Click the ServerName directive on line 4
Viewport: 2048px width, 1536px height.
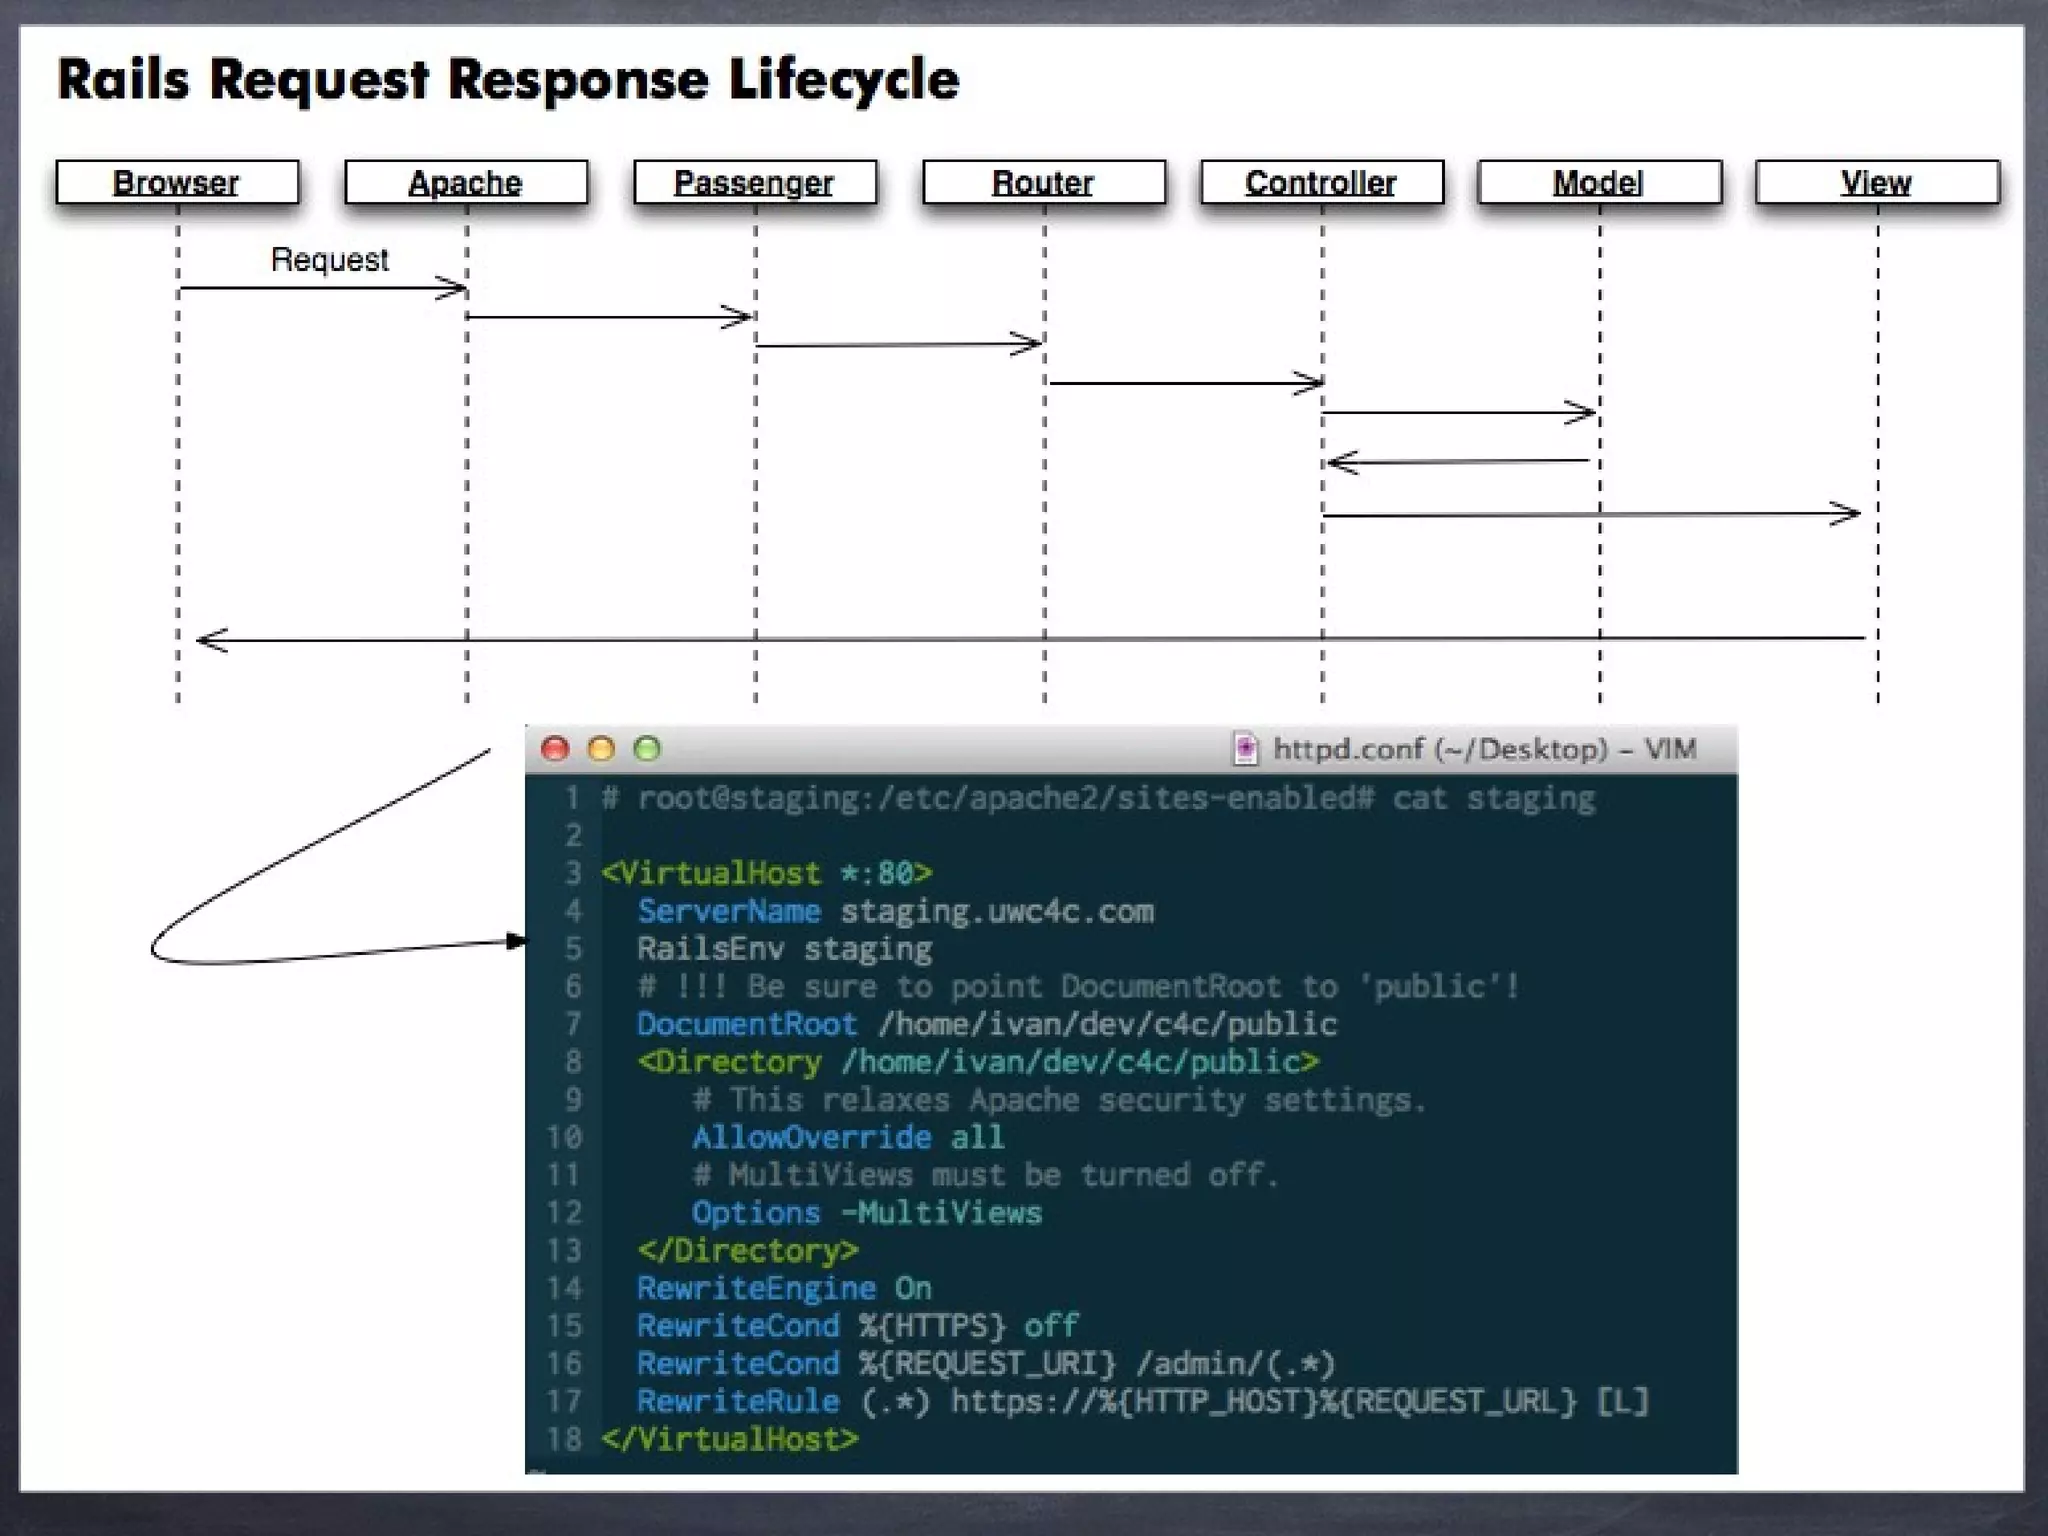(729, 911)
